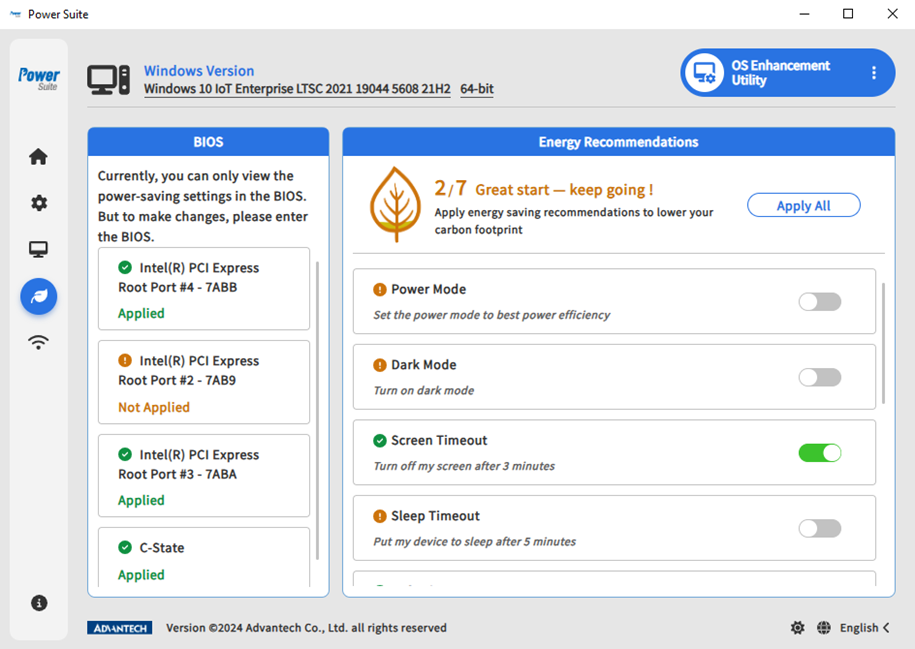
Task: Open the settings gear in sidebar
Action: (38, 203)
